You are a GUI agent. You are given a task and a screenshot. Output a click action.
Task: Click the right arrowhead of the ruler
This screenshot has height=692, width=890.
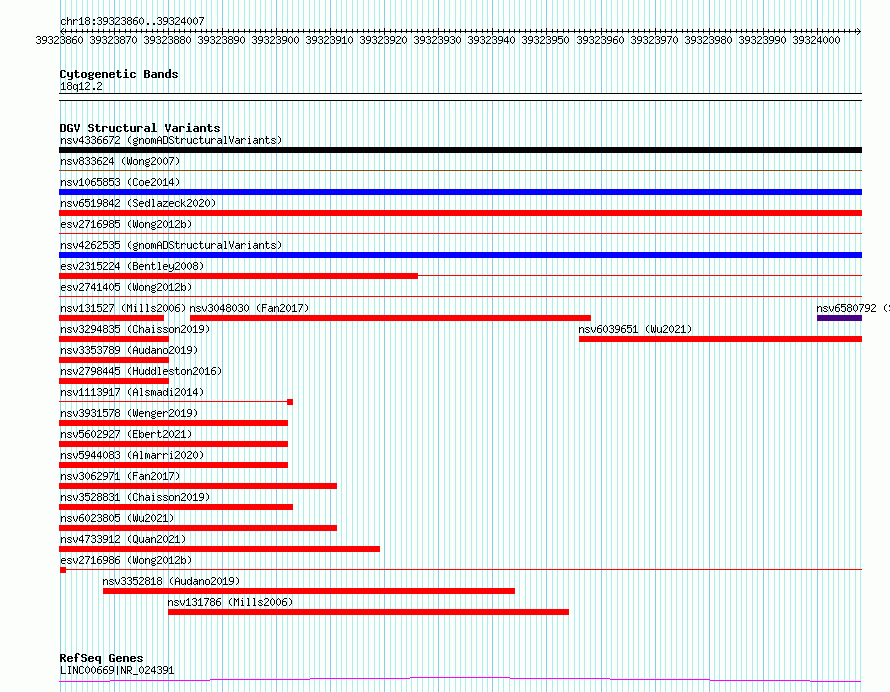click(x=858, y=31)
